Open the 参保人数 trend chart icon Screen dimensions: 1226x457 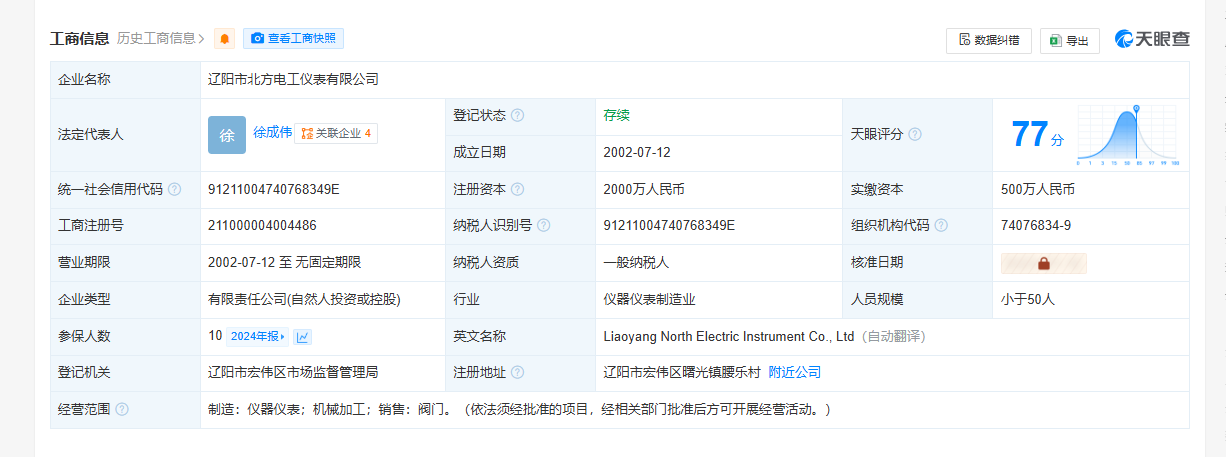(x=303, y=337)
